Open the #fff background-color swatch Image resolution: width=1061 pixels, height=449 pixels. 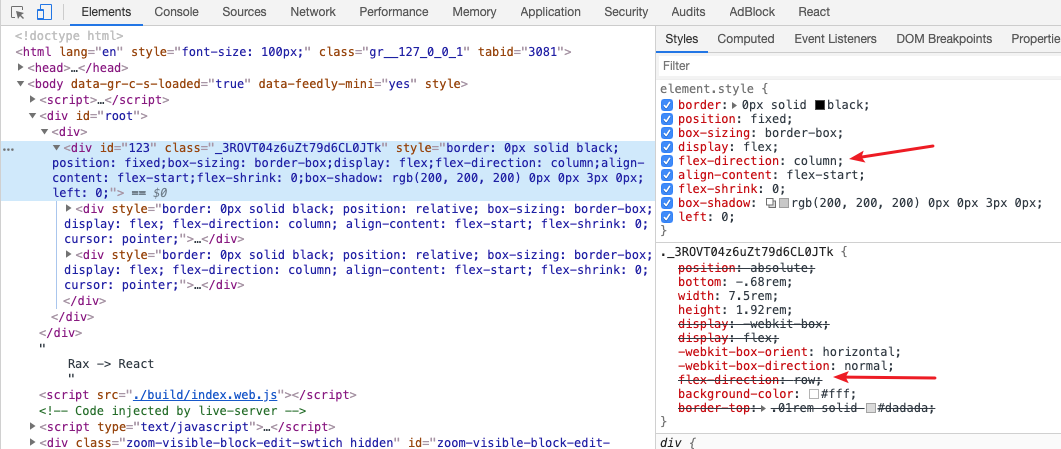tap(815, 394)
